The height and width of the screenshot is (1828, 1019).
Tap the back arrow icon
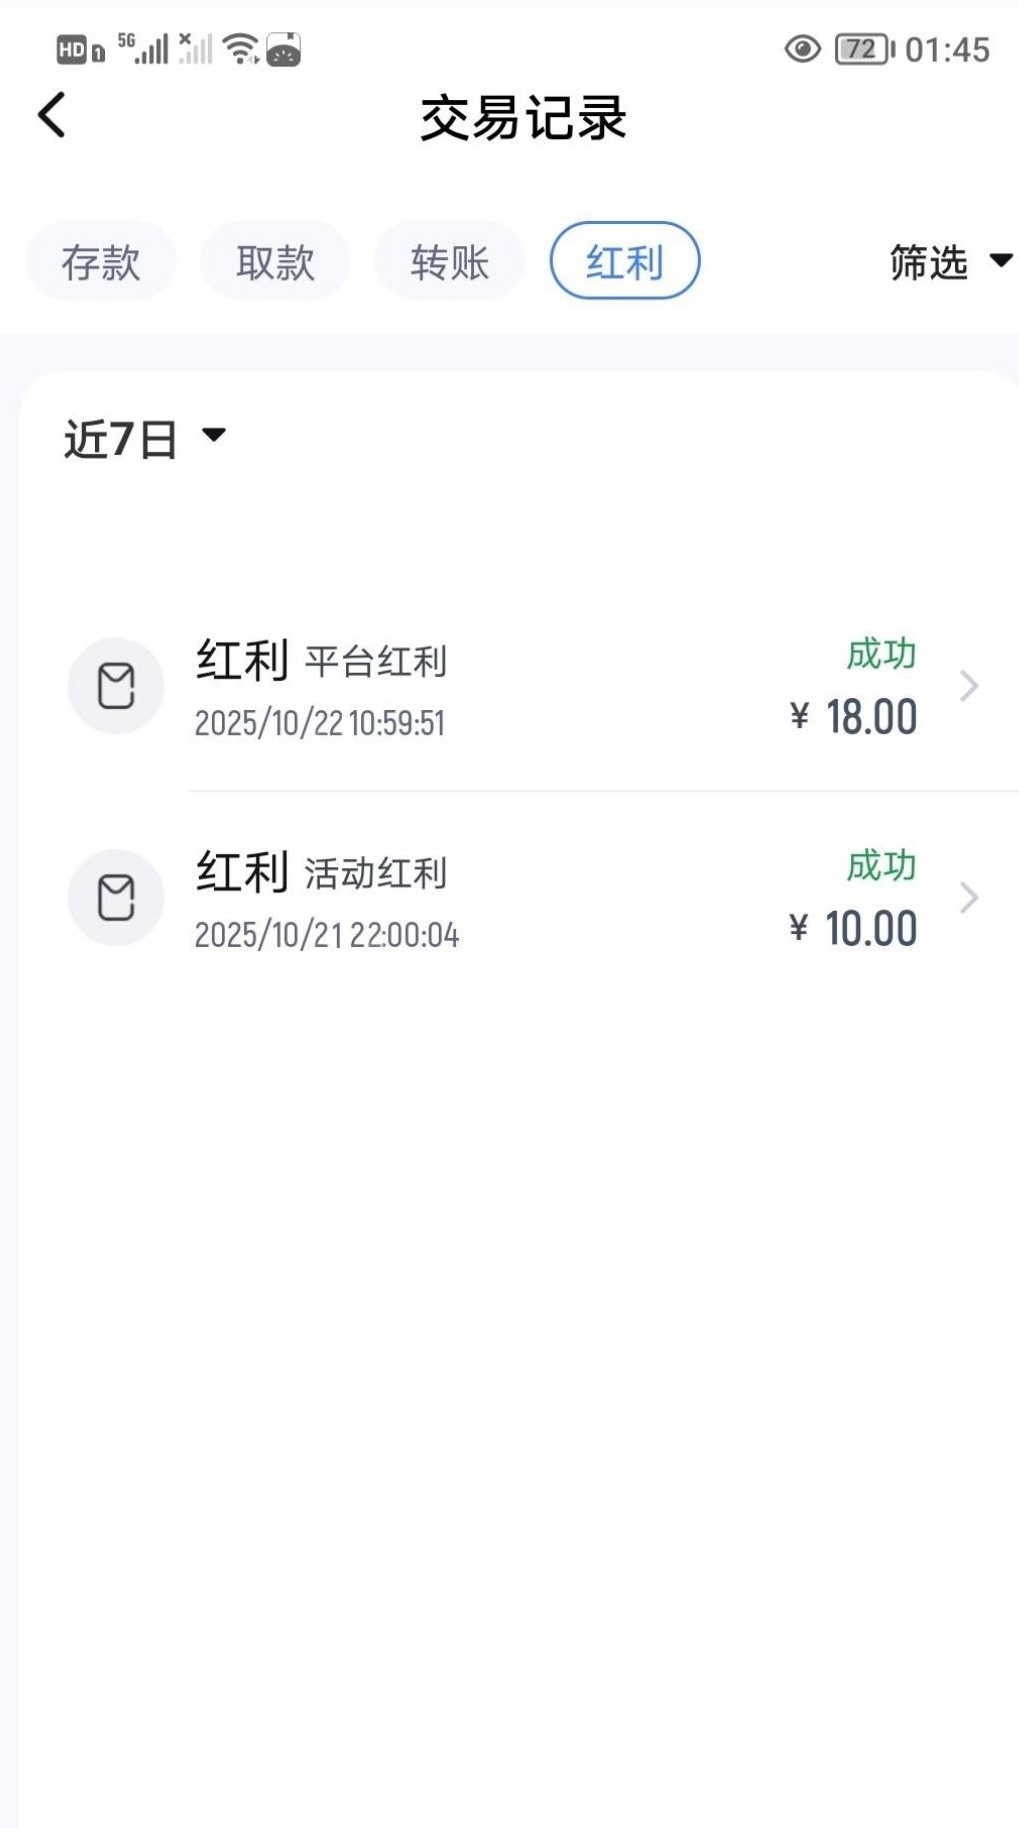click(x=52, y=115)
